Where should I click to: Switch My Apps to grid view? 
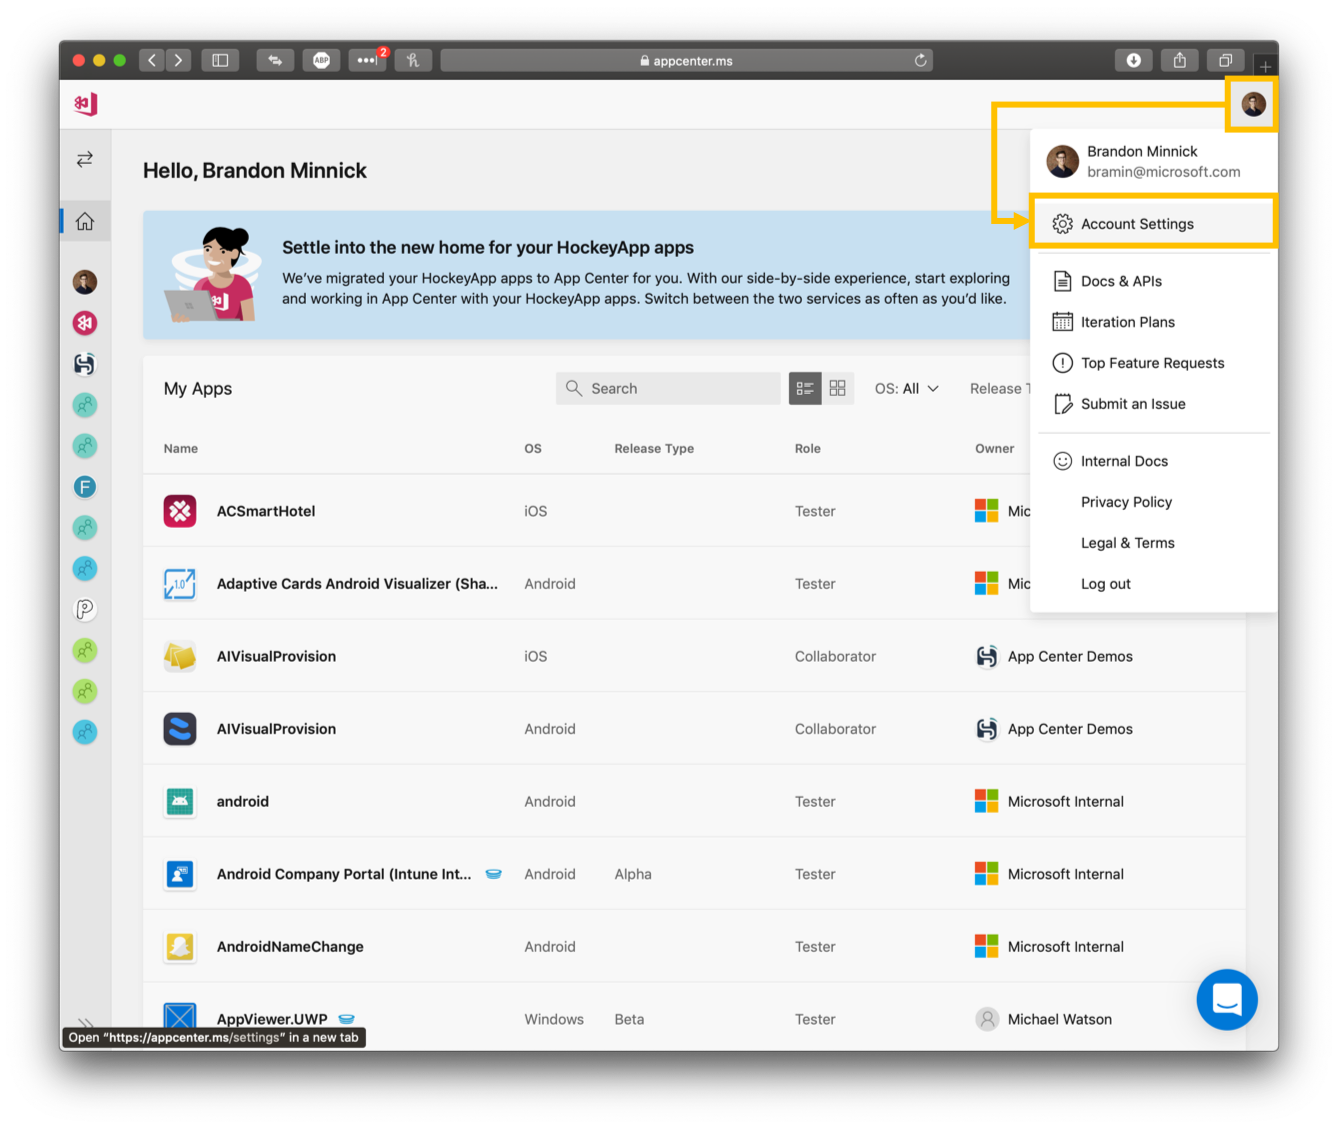pyautogui.click(x=838, y=388)
